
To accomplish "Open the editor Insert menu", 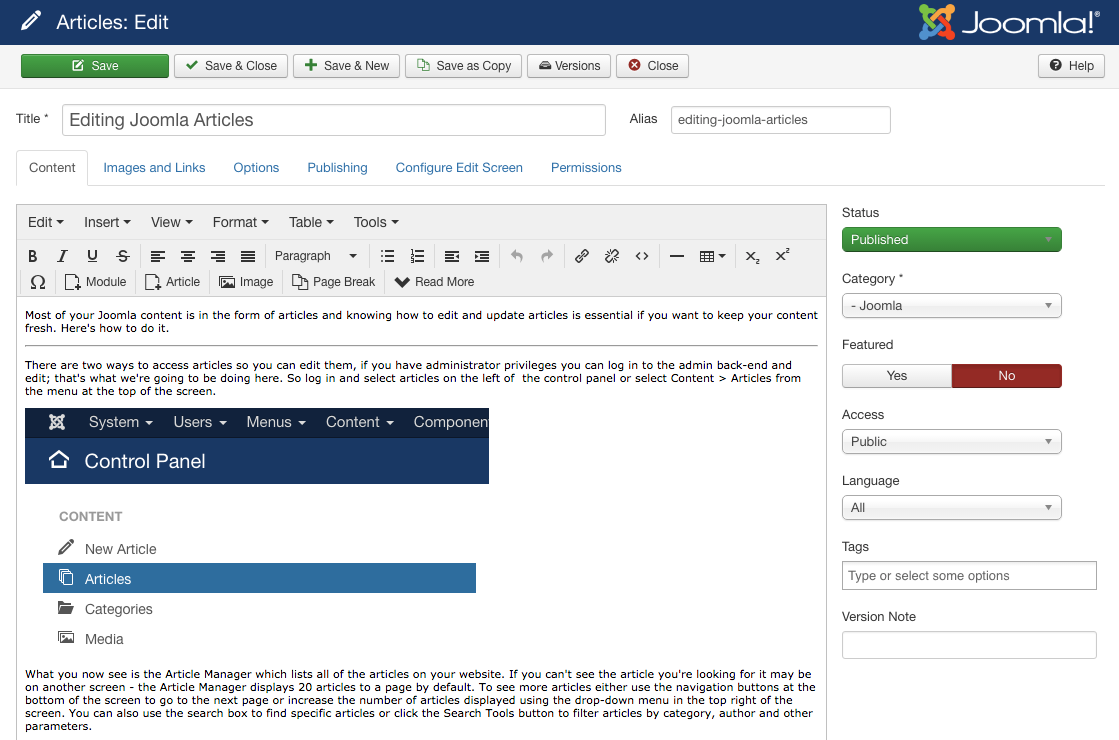I will coord(107,222).
